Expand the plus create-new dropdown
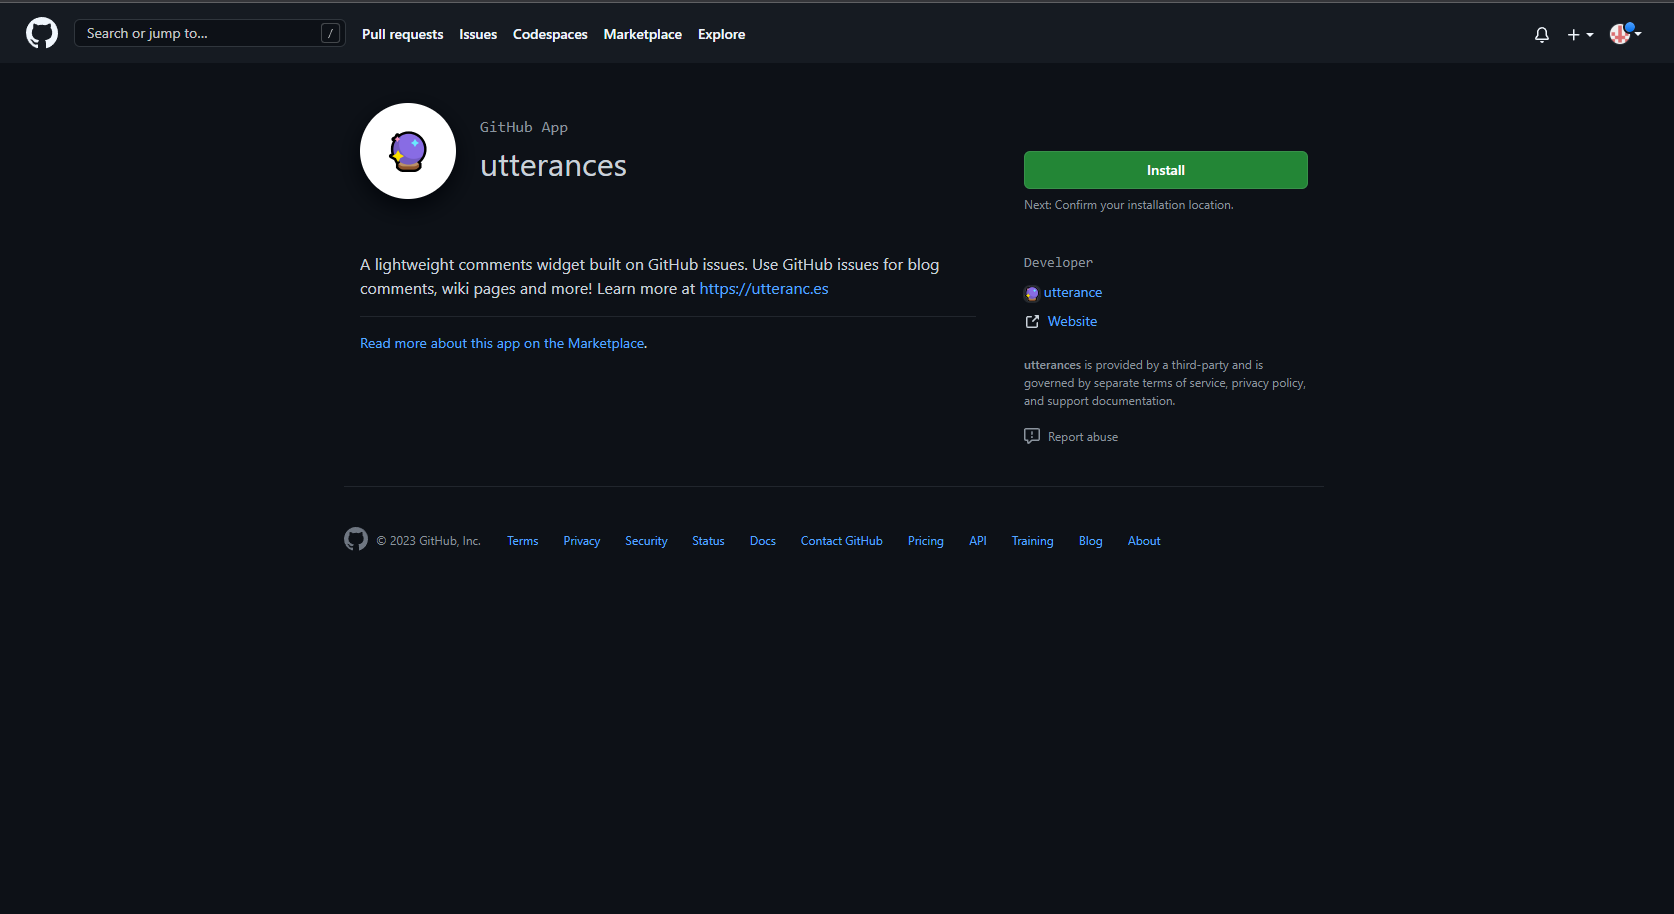 1580,34
